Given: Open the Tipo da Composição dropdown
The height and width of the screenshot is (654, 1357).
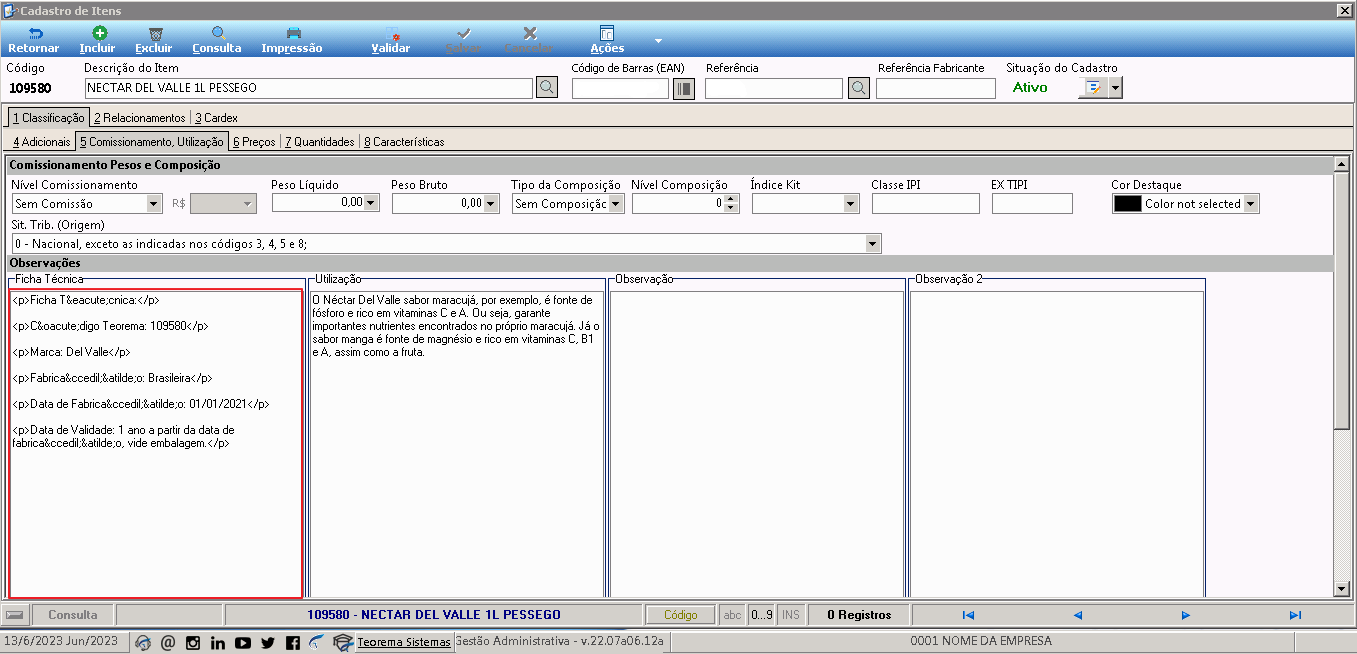Looking at the screenshot, I should coord(616,204).
